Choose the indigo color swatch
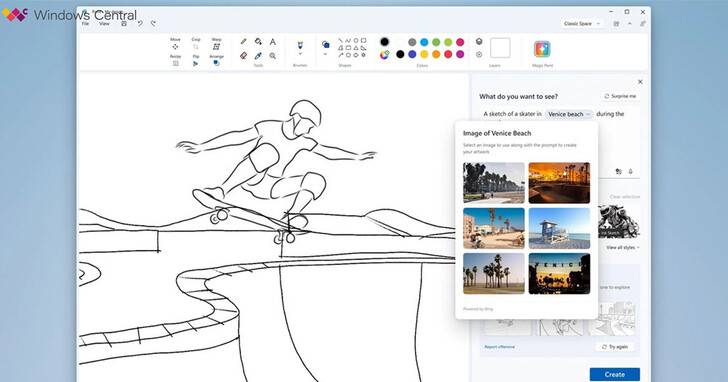728x382 pixels. click(x=412, y=54)
